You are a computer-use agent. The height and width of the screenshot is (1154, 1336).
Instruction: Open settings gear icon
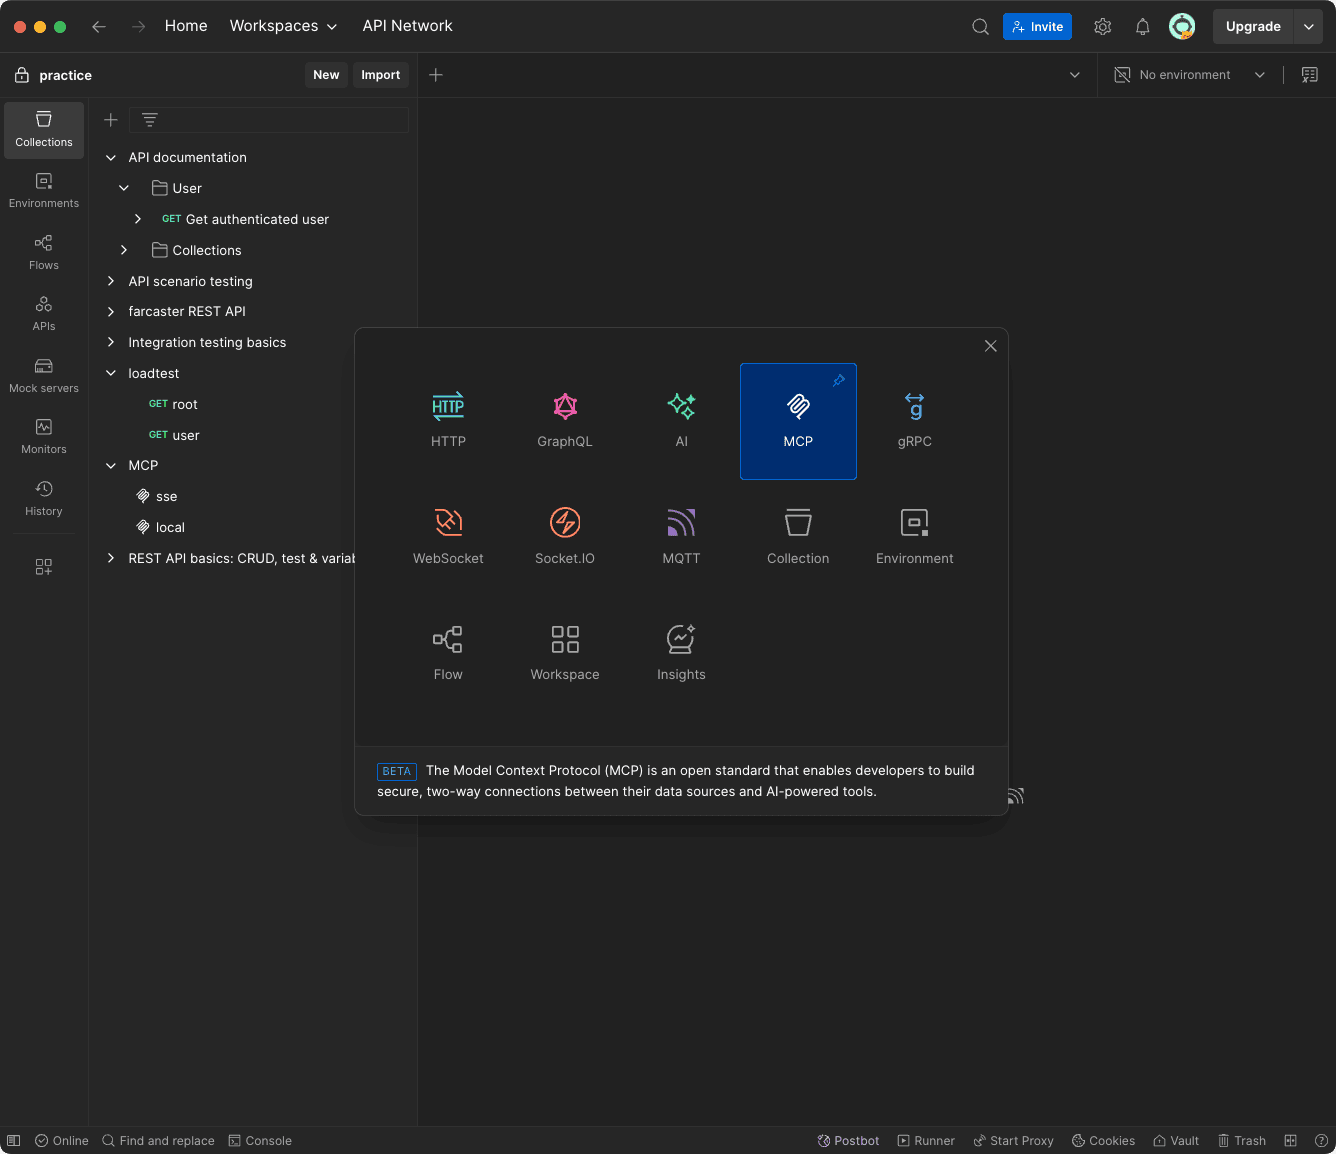(x=1103, y=27)
